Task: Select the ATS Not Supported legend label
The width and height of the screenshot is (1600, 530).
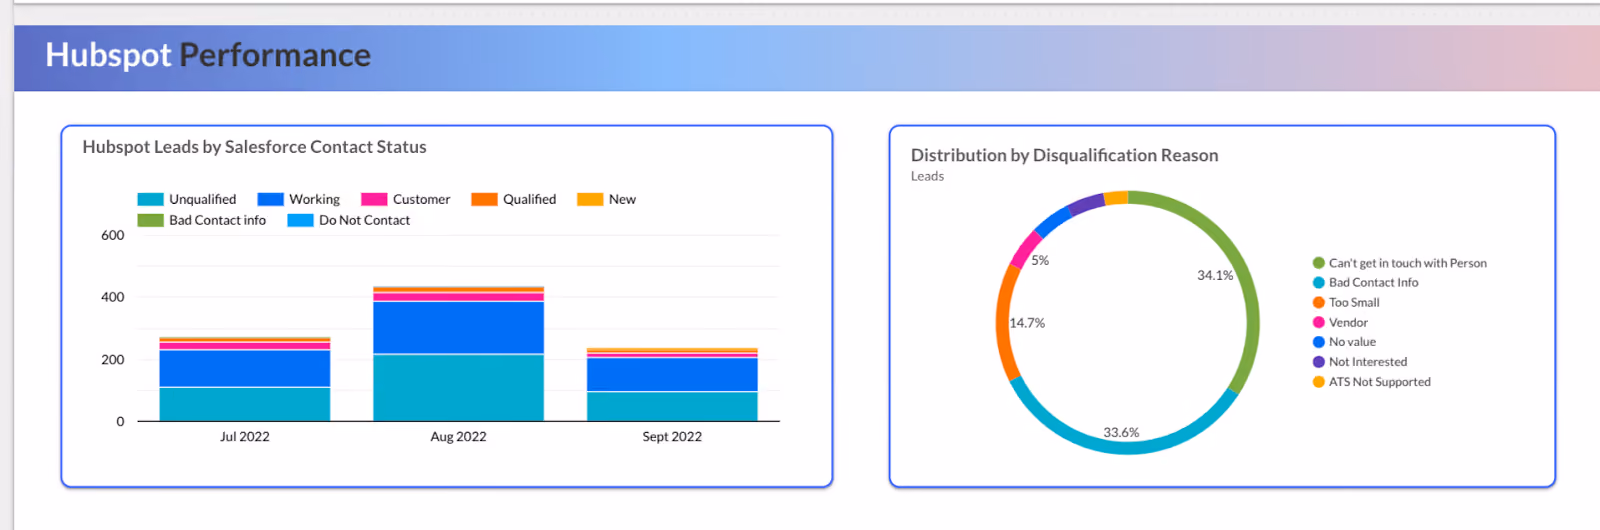Action: point(1380,382)
